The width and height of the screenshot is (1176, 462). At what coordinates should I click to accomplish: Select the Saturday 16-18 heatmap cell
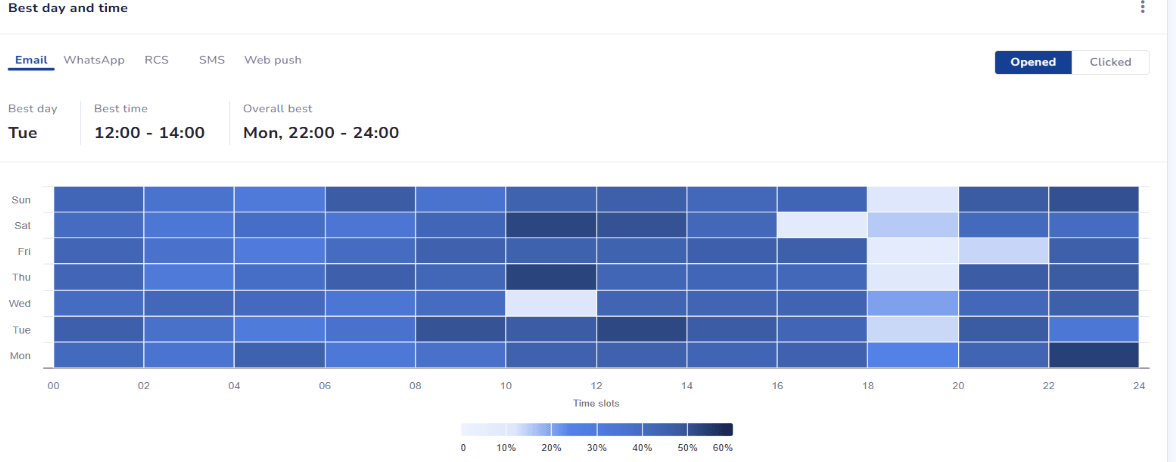click(x=822, y=225)
